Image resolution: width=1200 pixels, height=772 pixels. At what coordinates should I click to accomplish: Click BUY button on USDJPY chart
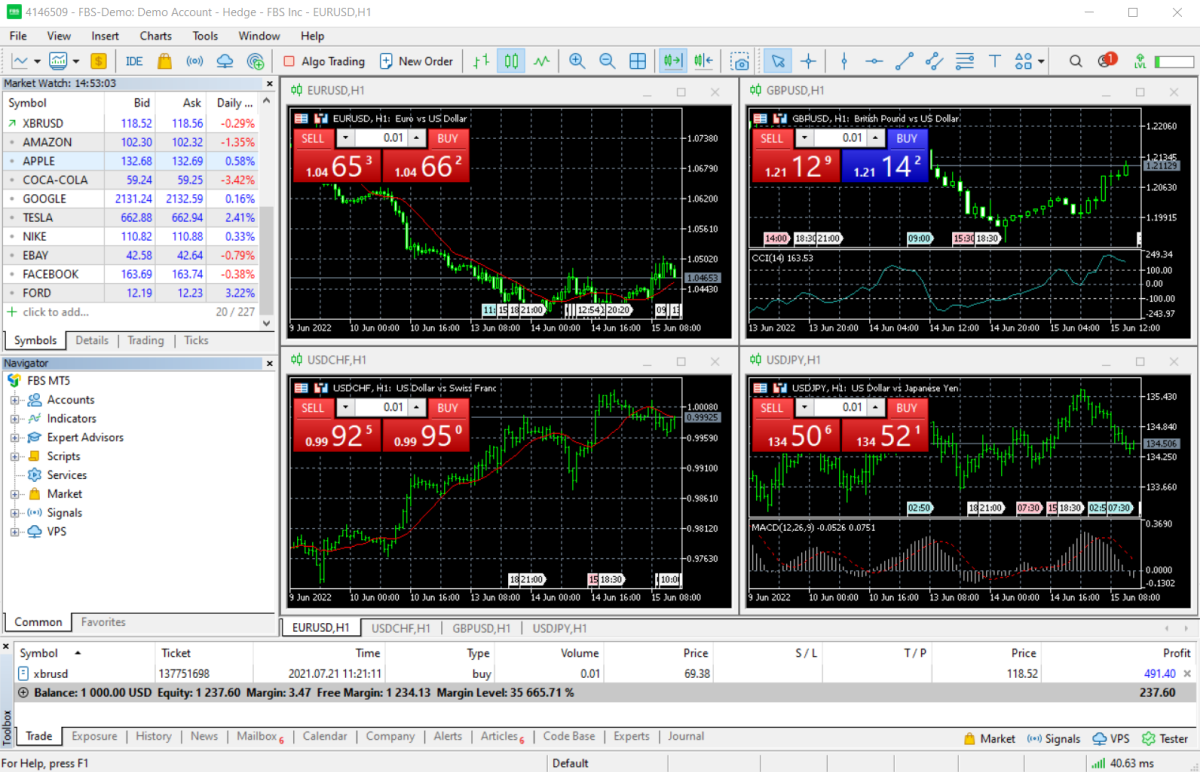point(907,408)
